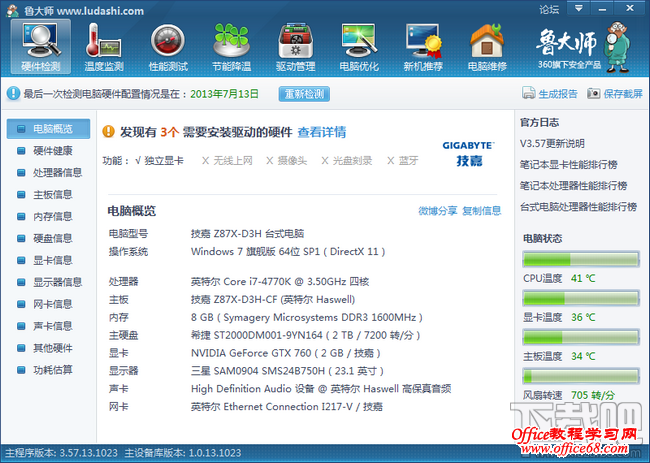Open the 性能测试 performance test gauge icon

pyautogui.click(x=168, y=47)
